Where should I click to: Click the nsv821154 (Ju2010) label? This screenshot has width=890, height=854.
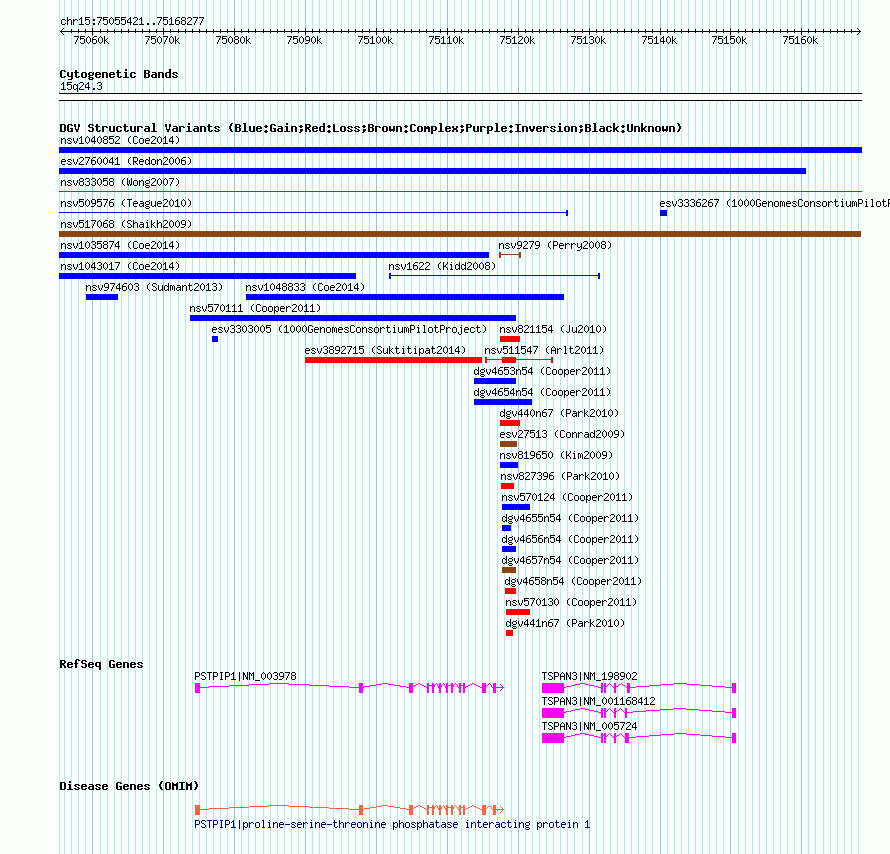tap(553, 329)
